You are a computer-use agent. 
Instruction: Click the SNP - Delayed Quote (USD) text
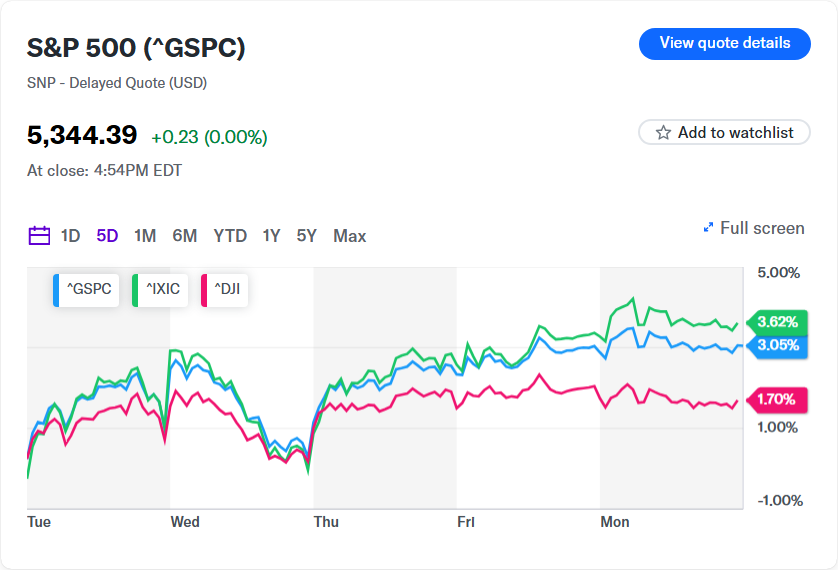click(117, 83)
